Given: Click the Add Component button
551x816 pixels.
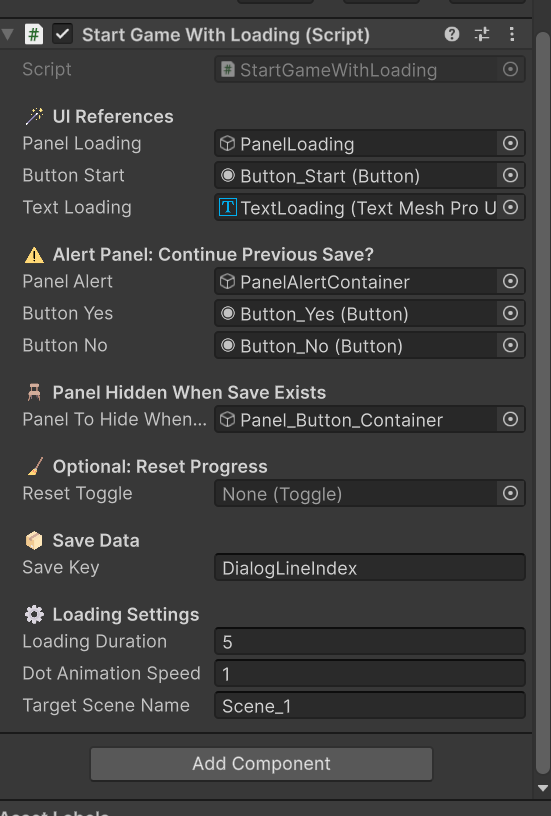Looking at the screenshot, I should coord(261,764).
